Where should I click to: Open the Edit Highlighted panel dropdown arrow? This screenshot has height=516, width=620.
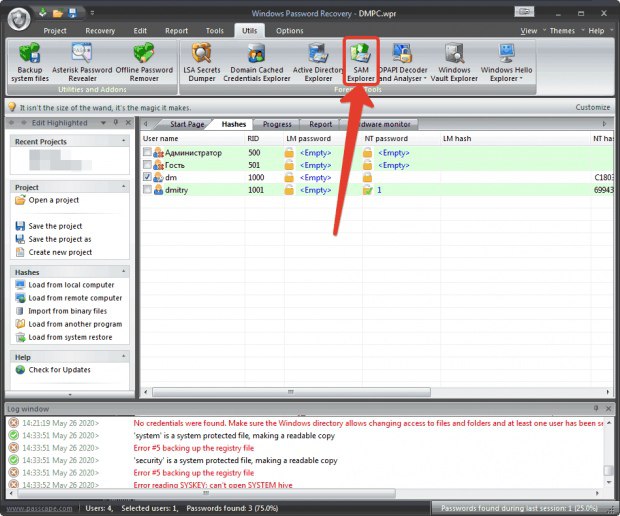click(103, 123)
